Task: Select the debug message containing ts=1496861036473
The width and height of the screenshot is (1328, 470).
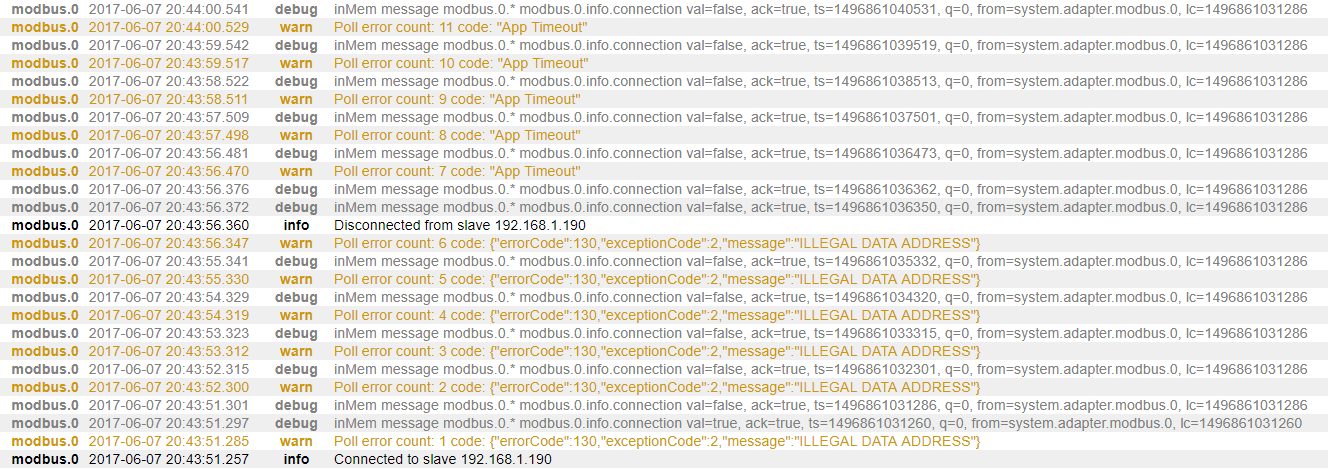Action: pos(820,153)
